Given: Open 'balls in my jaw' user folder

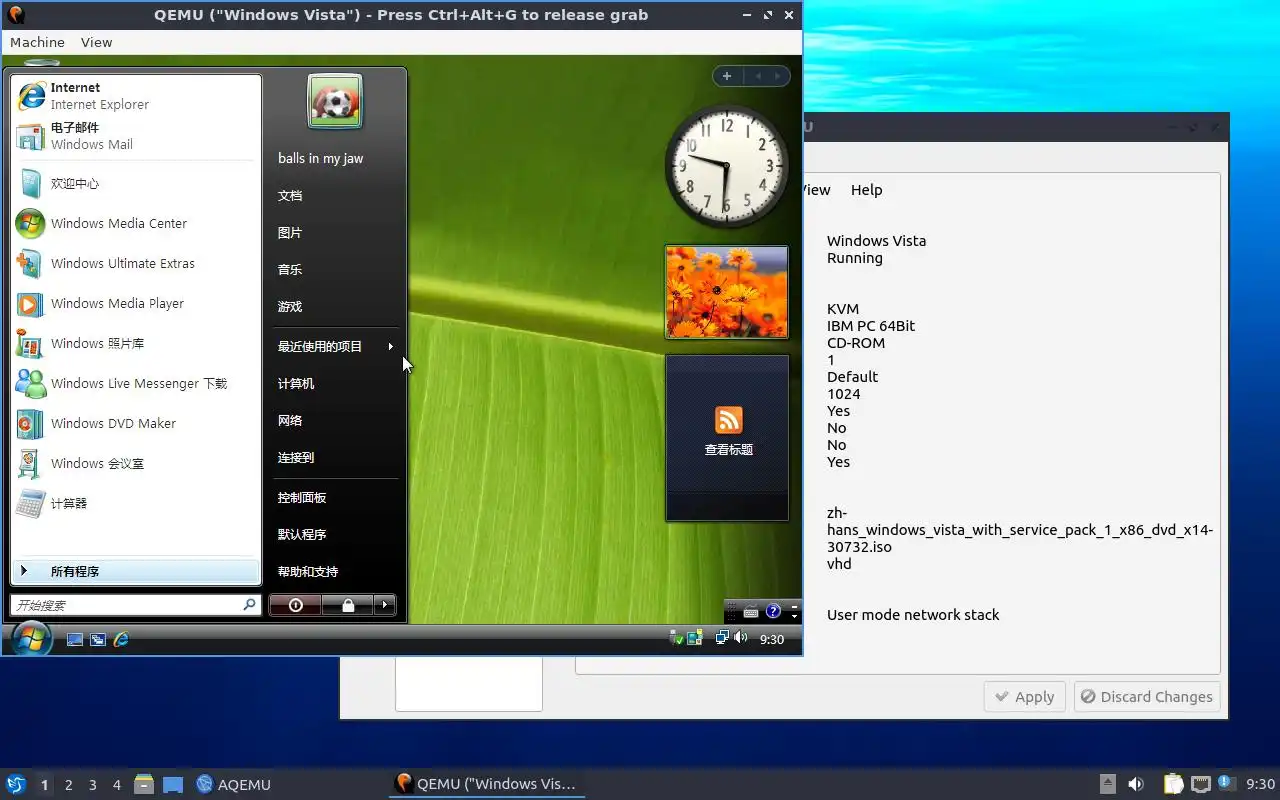Looking at the screenshot, I should (336, 159).
